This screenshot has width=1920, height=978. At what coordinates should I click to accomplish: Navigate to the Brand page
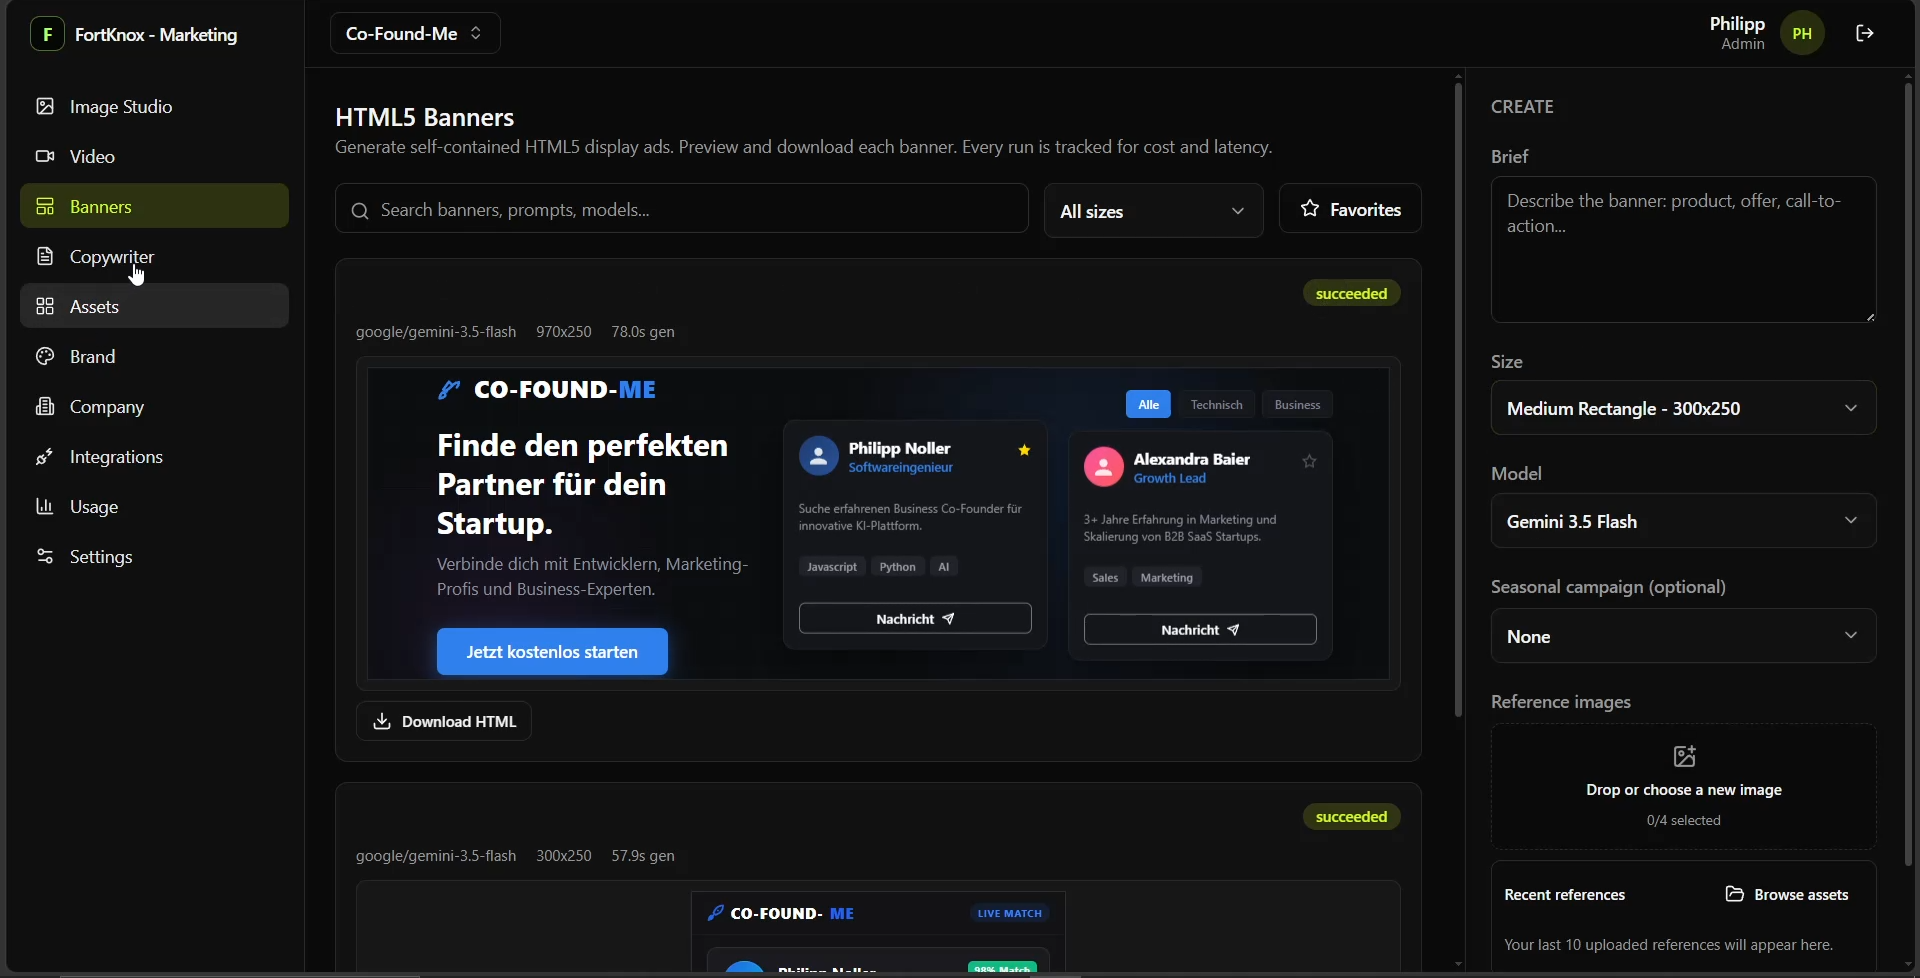point(154,357)
